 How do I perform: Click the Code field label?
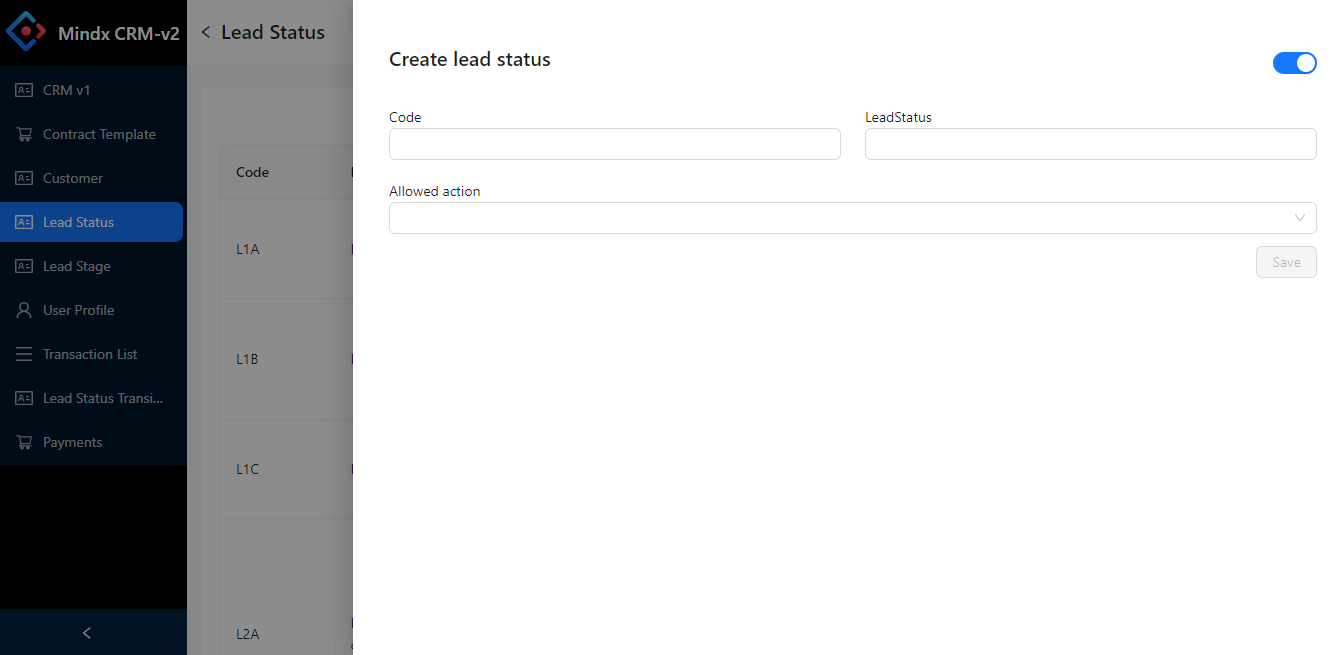coord(405,117)
